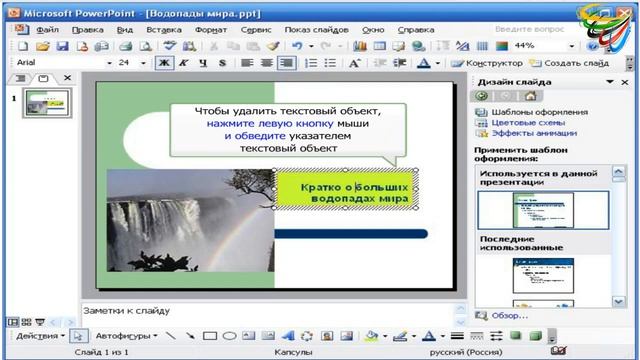Viewport: 640px width, 360px height.
Task: Open the Вставка menu
Action: tap(164, 30)
